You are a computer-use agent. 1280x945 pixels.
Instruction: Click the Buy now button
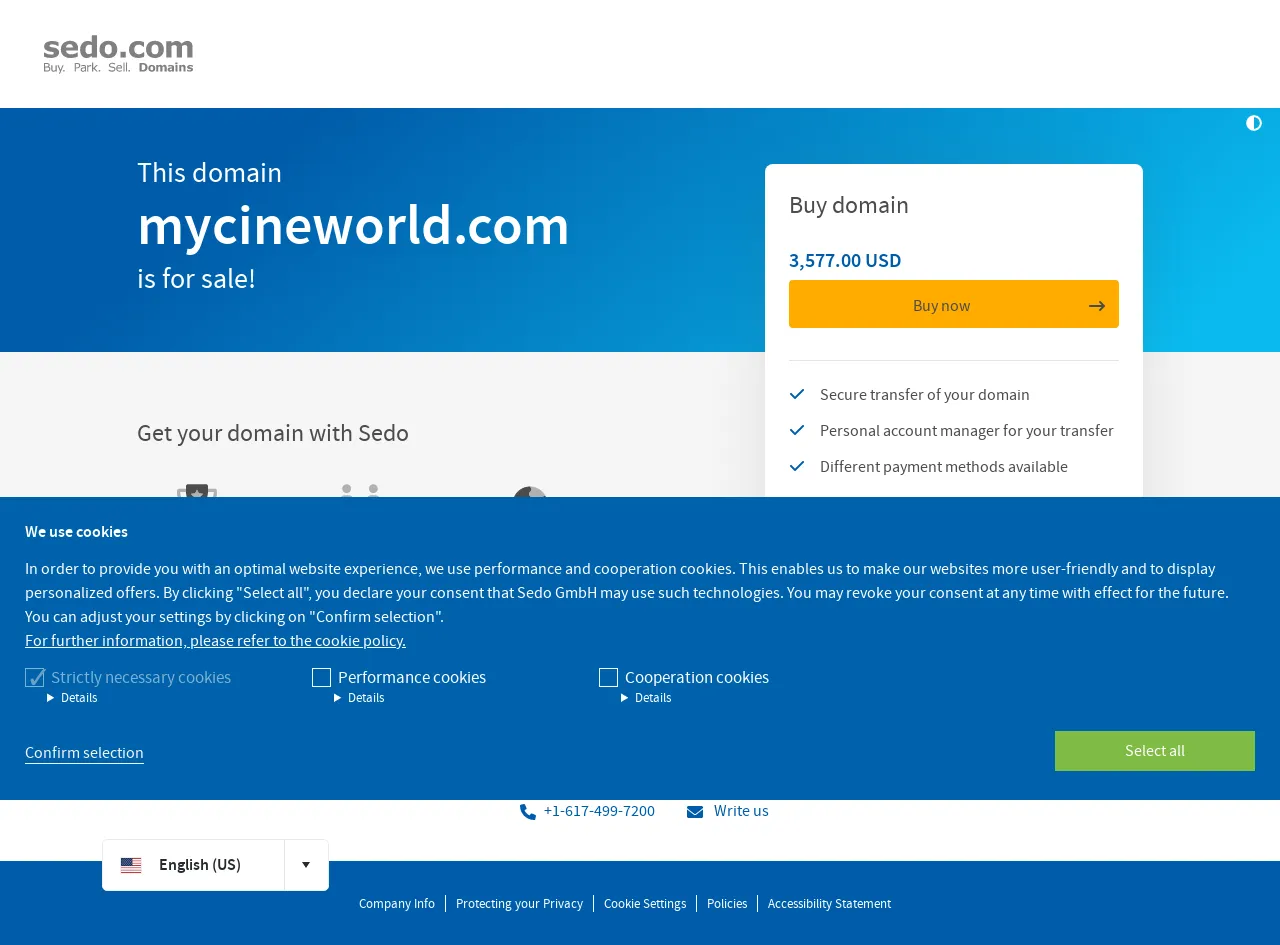[954, 304]
